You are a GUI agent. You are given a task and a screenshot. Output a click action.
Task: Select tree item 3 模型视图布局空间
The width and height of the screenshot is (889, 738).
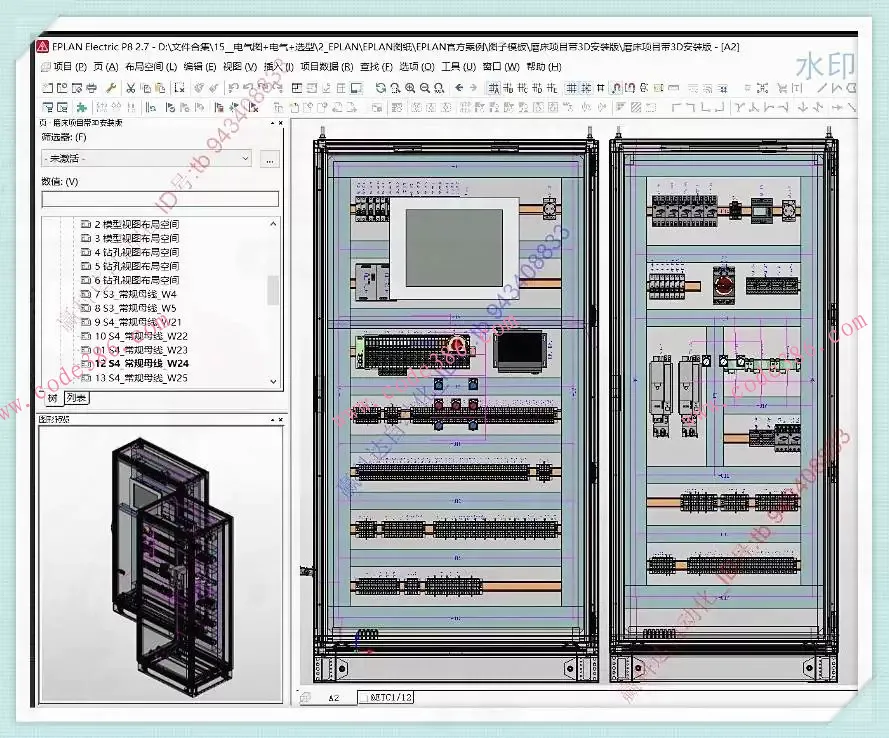tap(136, 239)
